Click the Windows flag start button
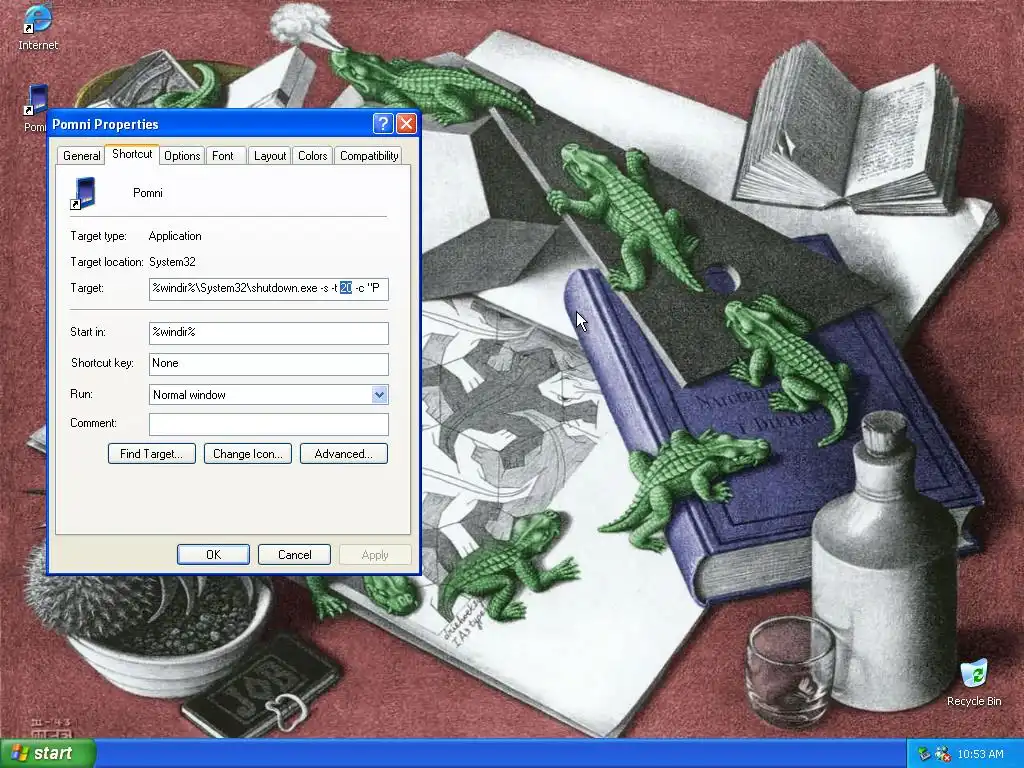Screen dimensions: 1024x768 [x=47, y=753]
